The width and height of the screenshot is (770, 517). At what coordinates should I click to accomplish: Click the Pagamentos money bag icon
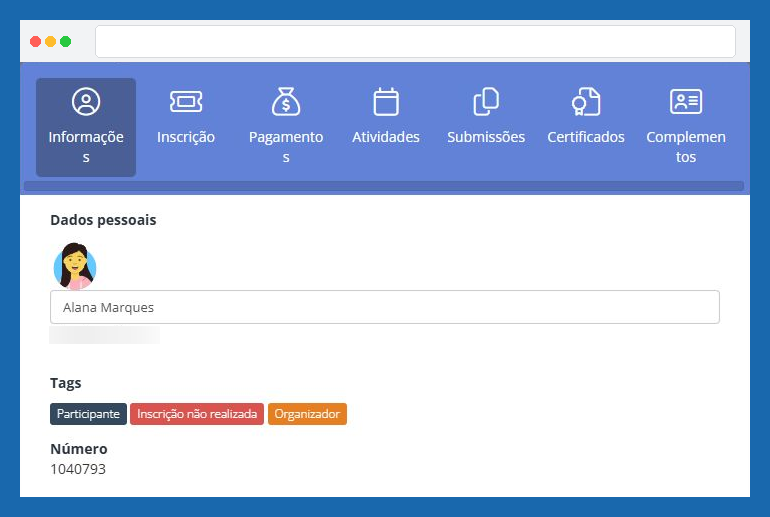click(286, 102)
